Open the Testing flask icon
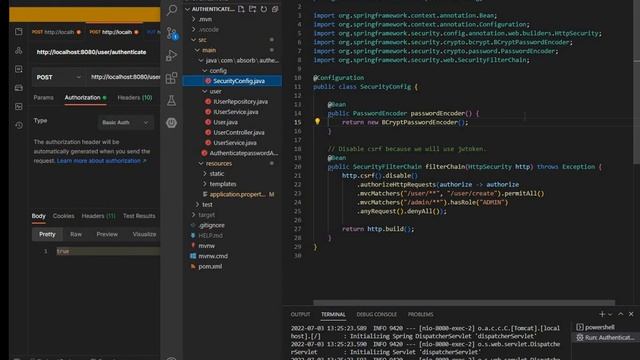The width and height of the screenshot is (640, 360). tap(172, 100)
